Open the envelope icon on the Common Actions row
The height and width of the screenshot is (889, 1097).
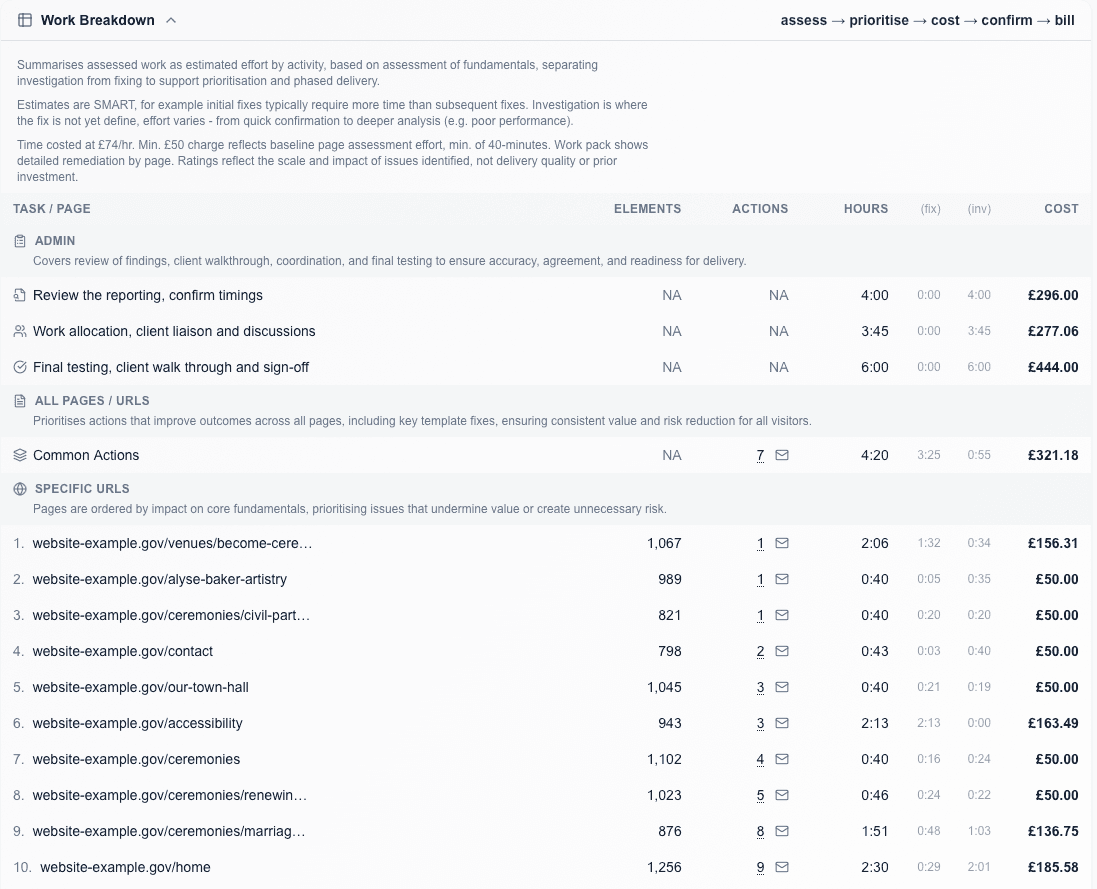[x=782, y=454]
